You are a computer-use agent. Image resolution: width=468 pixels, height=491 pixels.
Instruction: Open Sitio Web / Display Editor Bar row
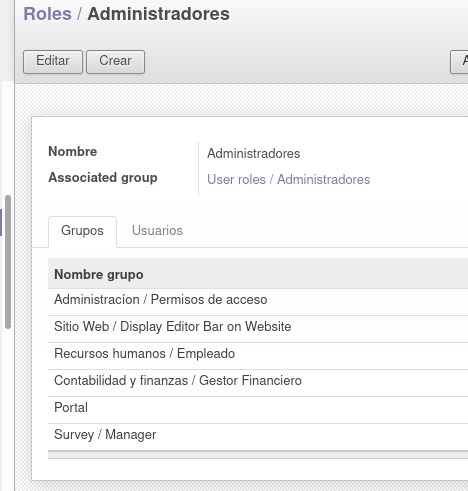(x=258, y=327)
